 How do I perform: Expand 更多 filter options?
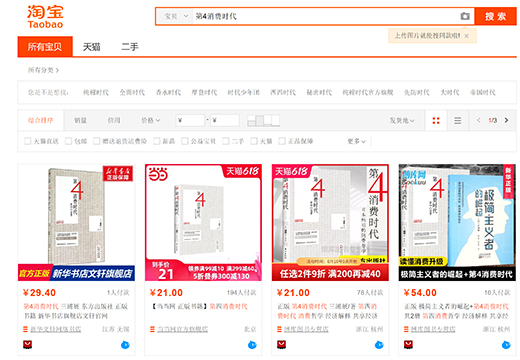[356, 141]
